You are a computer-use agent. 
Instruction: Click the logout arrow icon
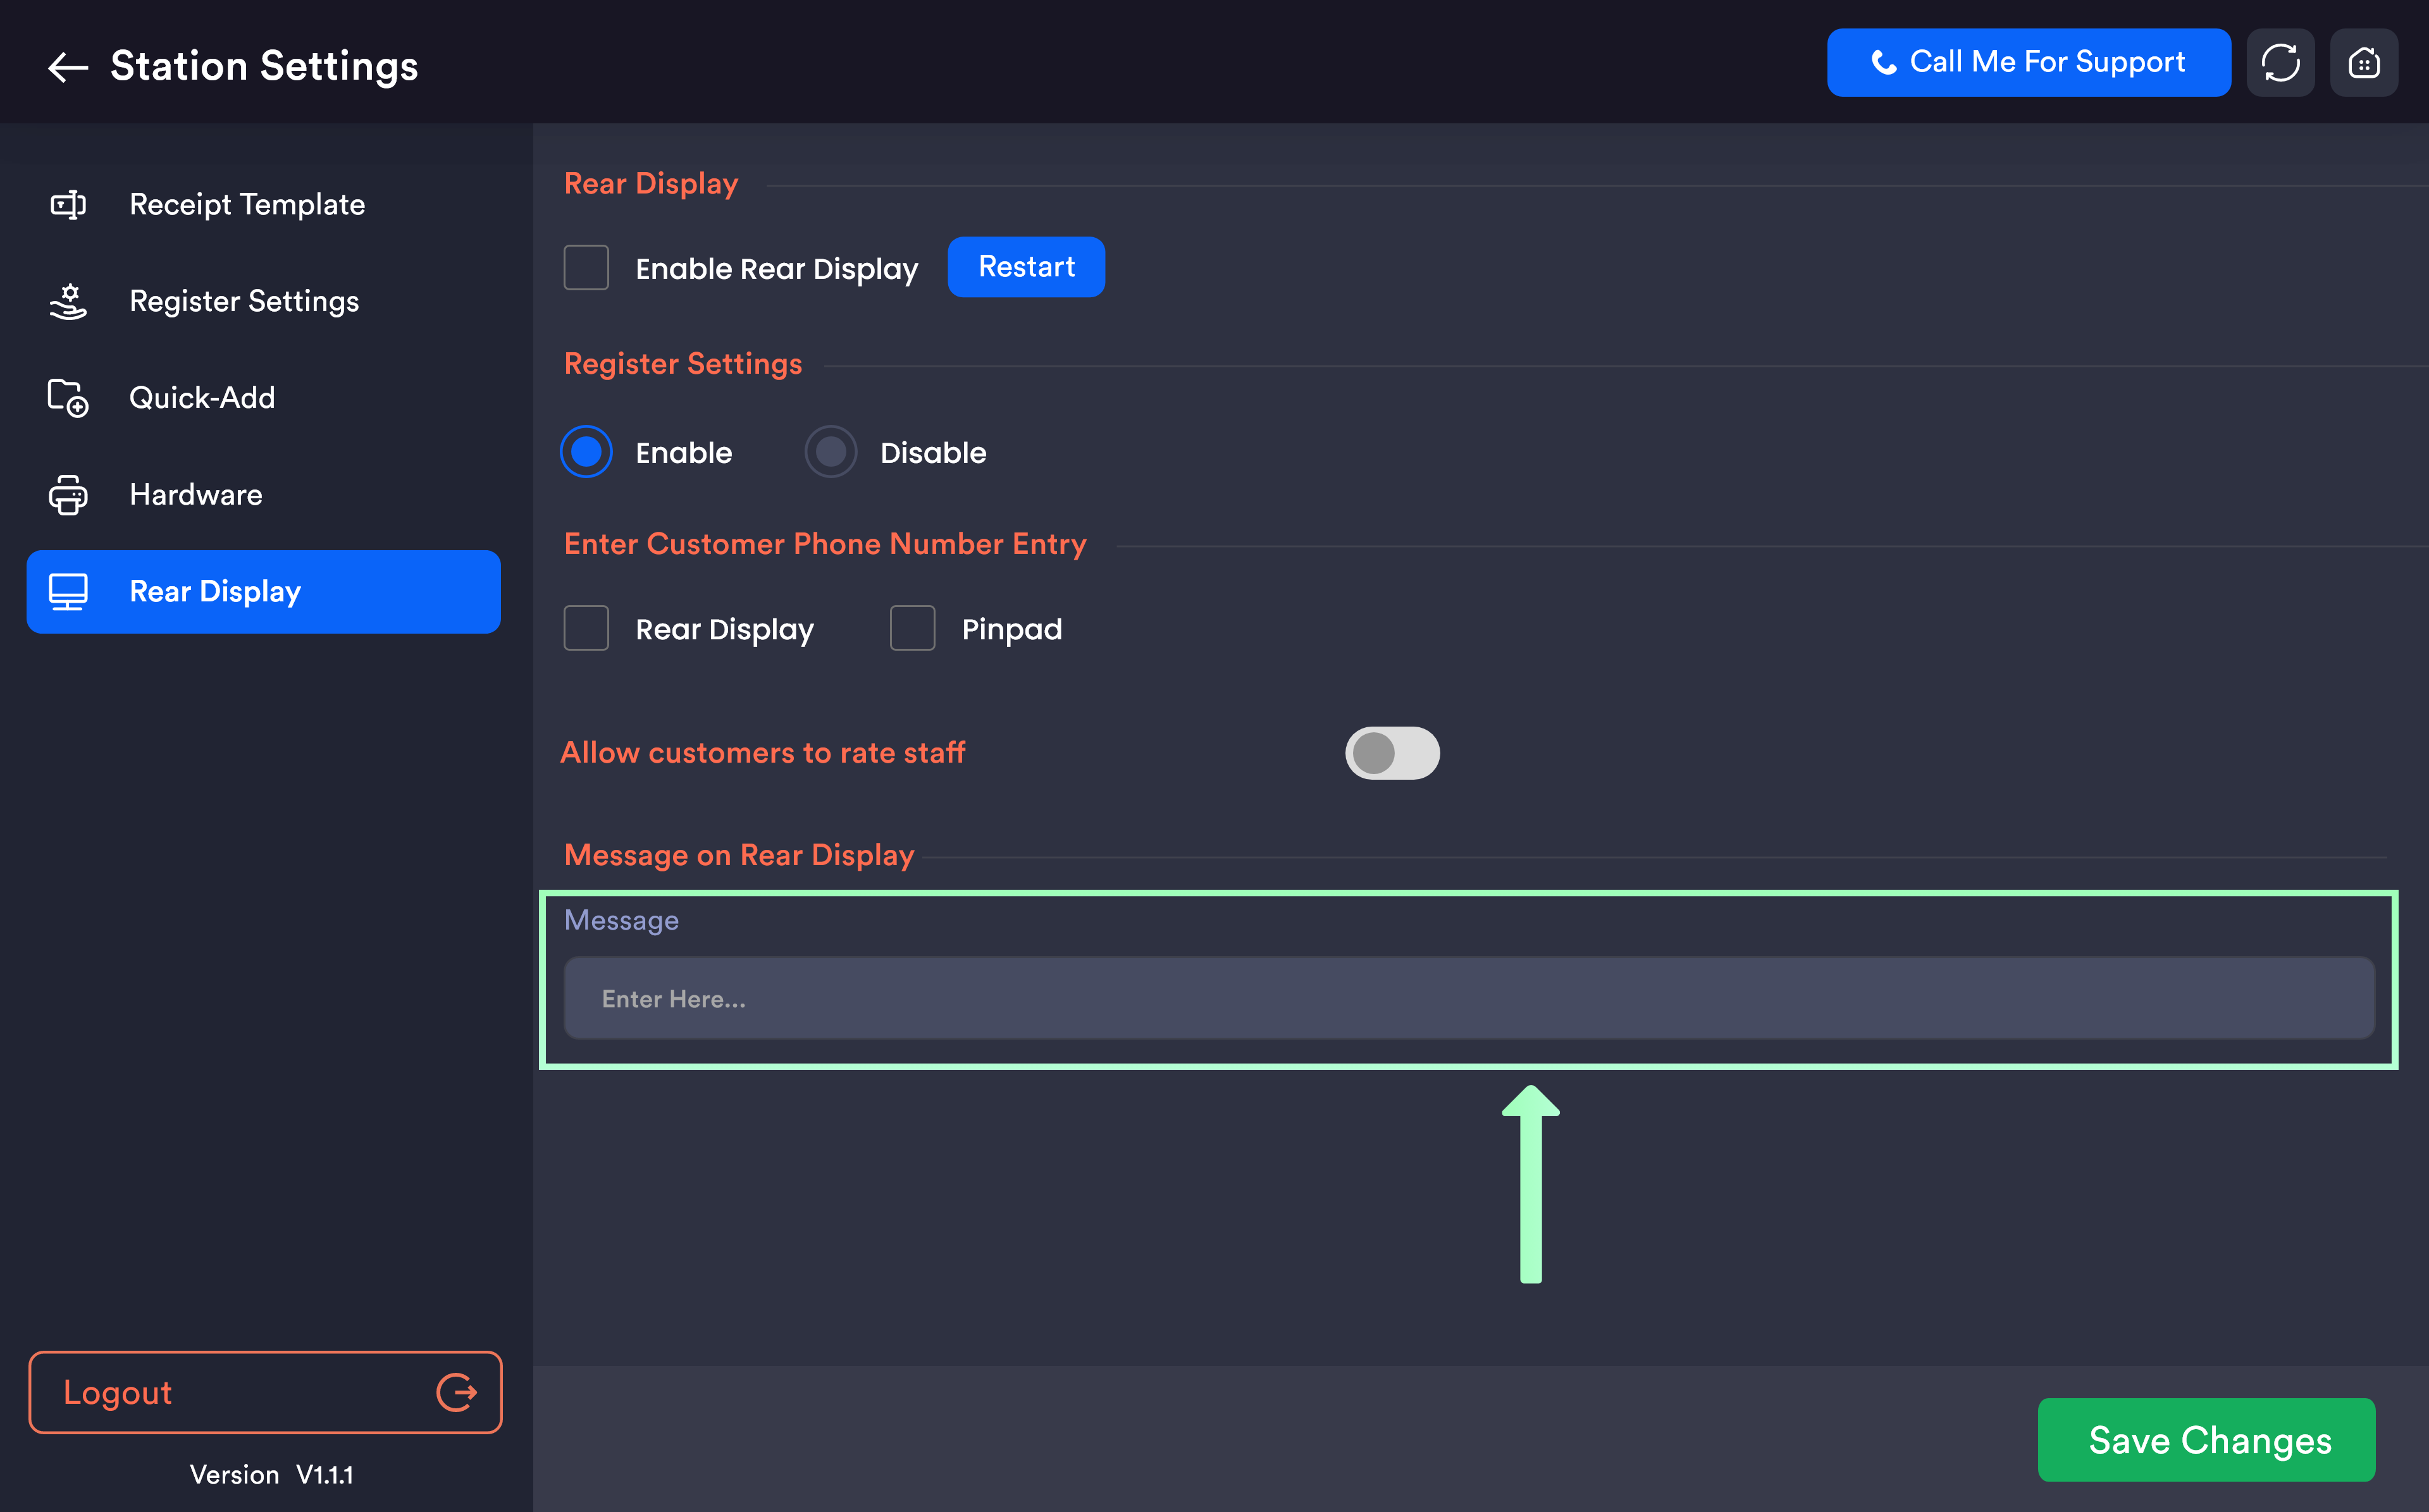pos(456,1392)
